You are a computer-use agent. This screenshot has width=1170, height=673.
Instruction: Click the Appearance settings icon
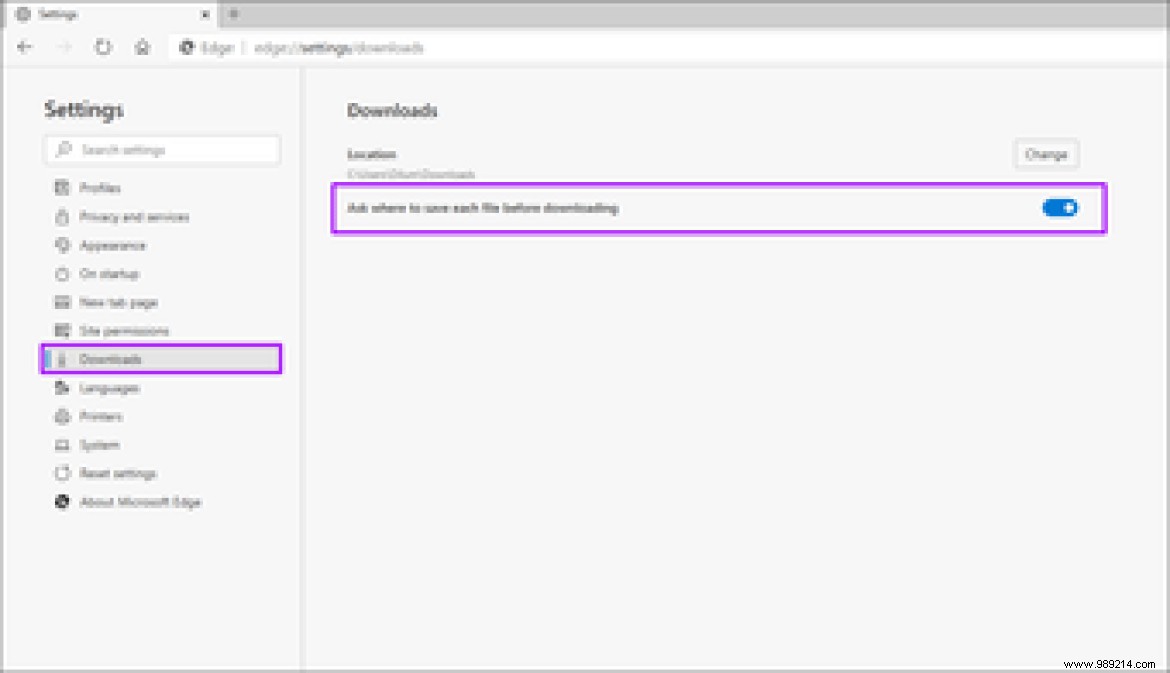tap(62, 245)
